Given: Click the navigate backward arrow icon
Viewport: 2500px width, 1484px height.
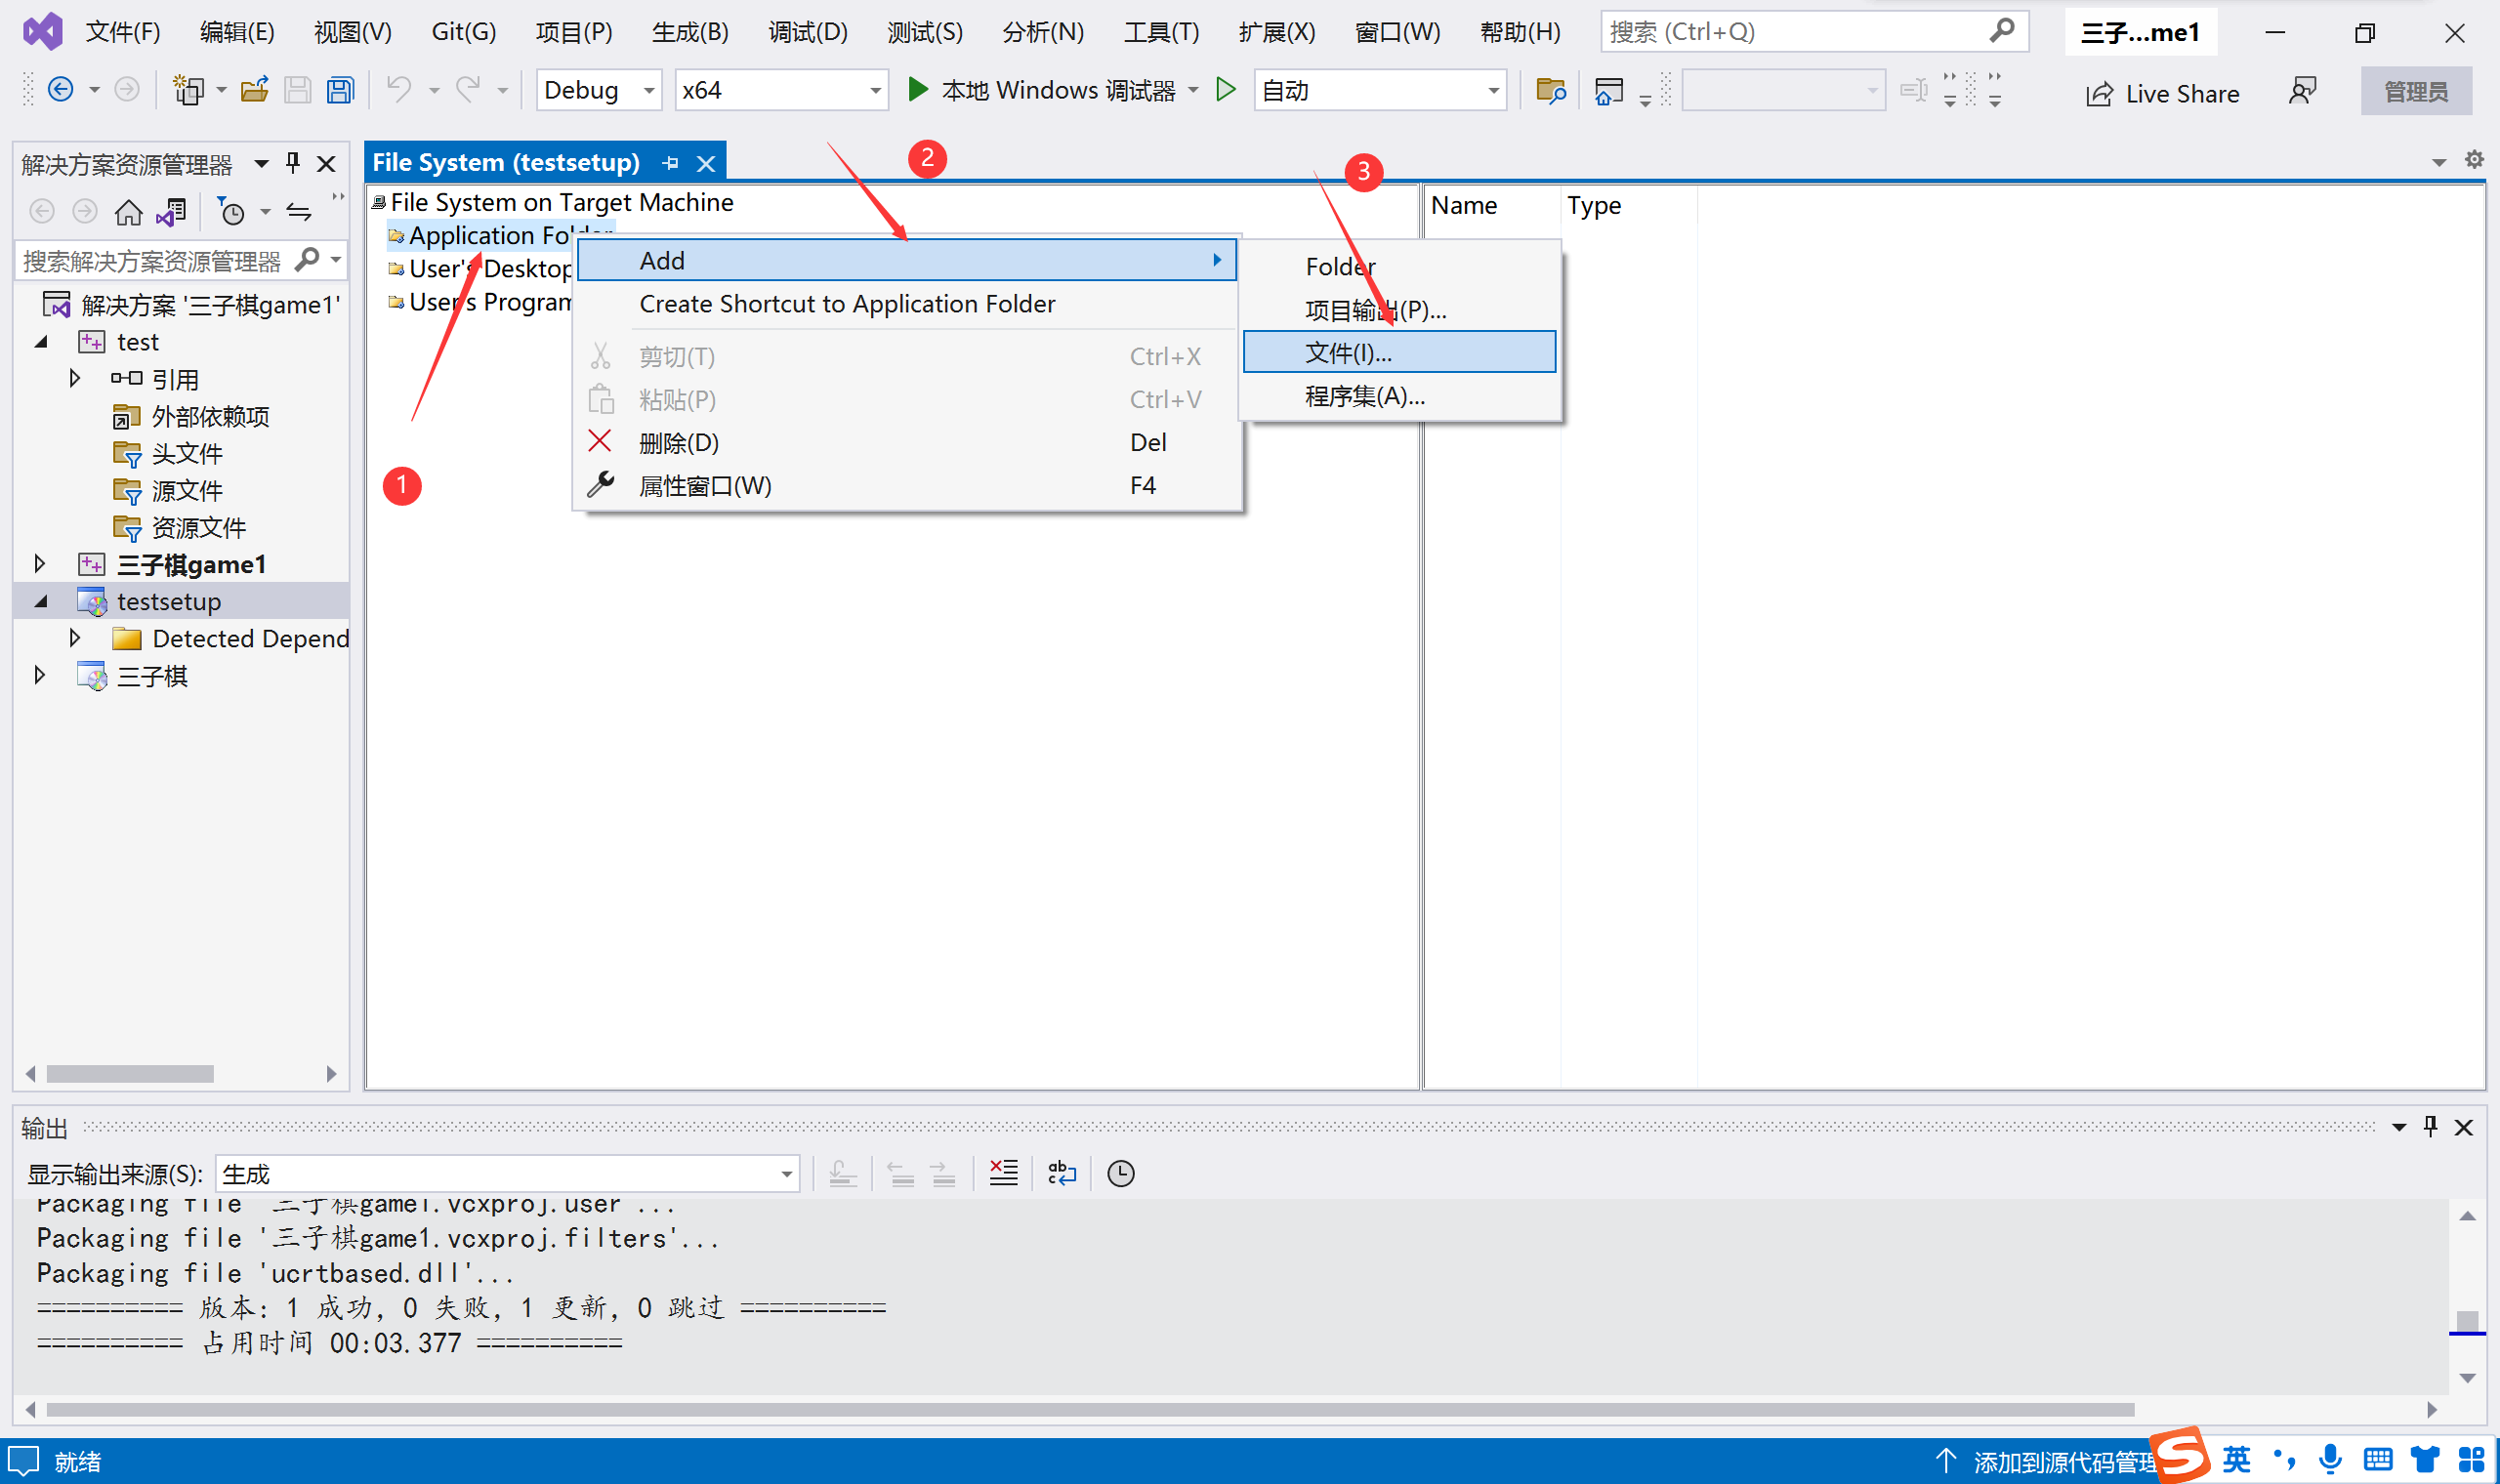Looking at the screenshot, I should pyautogui.click(x=60, y=91).
